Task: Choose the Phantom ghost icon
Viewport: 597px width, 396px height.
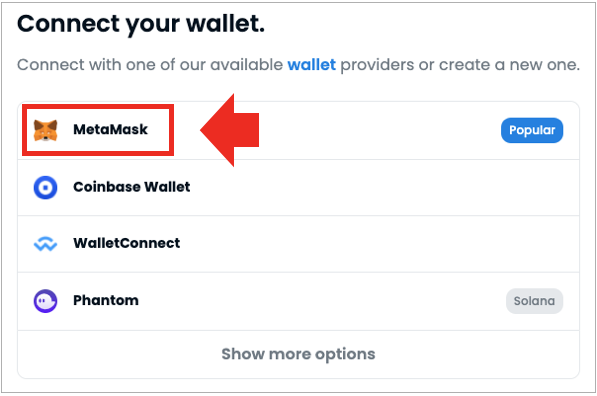Action: (x=45, y=301)
